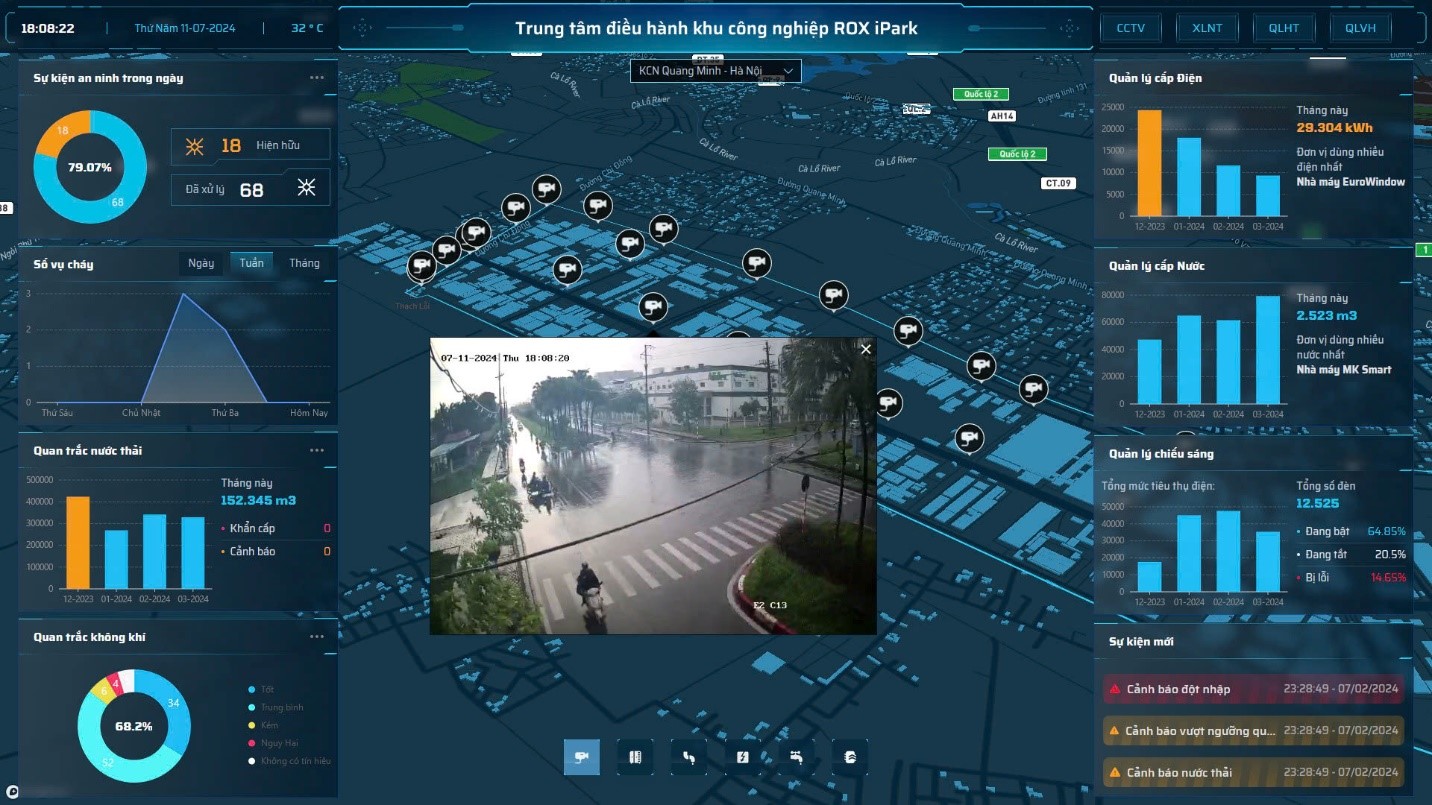
Task: Click the lightning bolt power layer icon
Action: coord(742,757)
